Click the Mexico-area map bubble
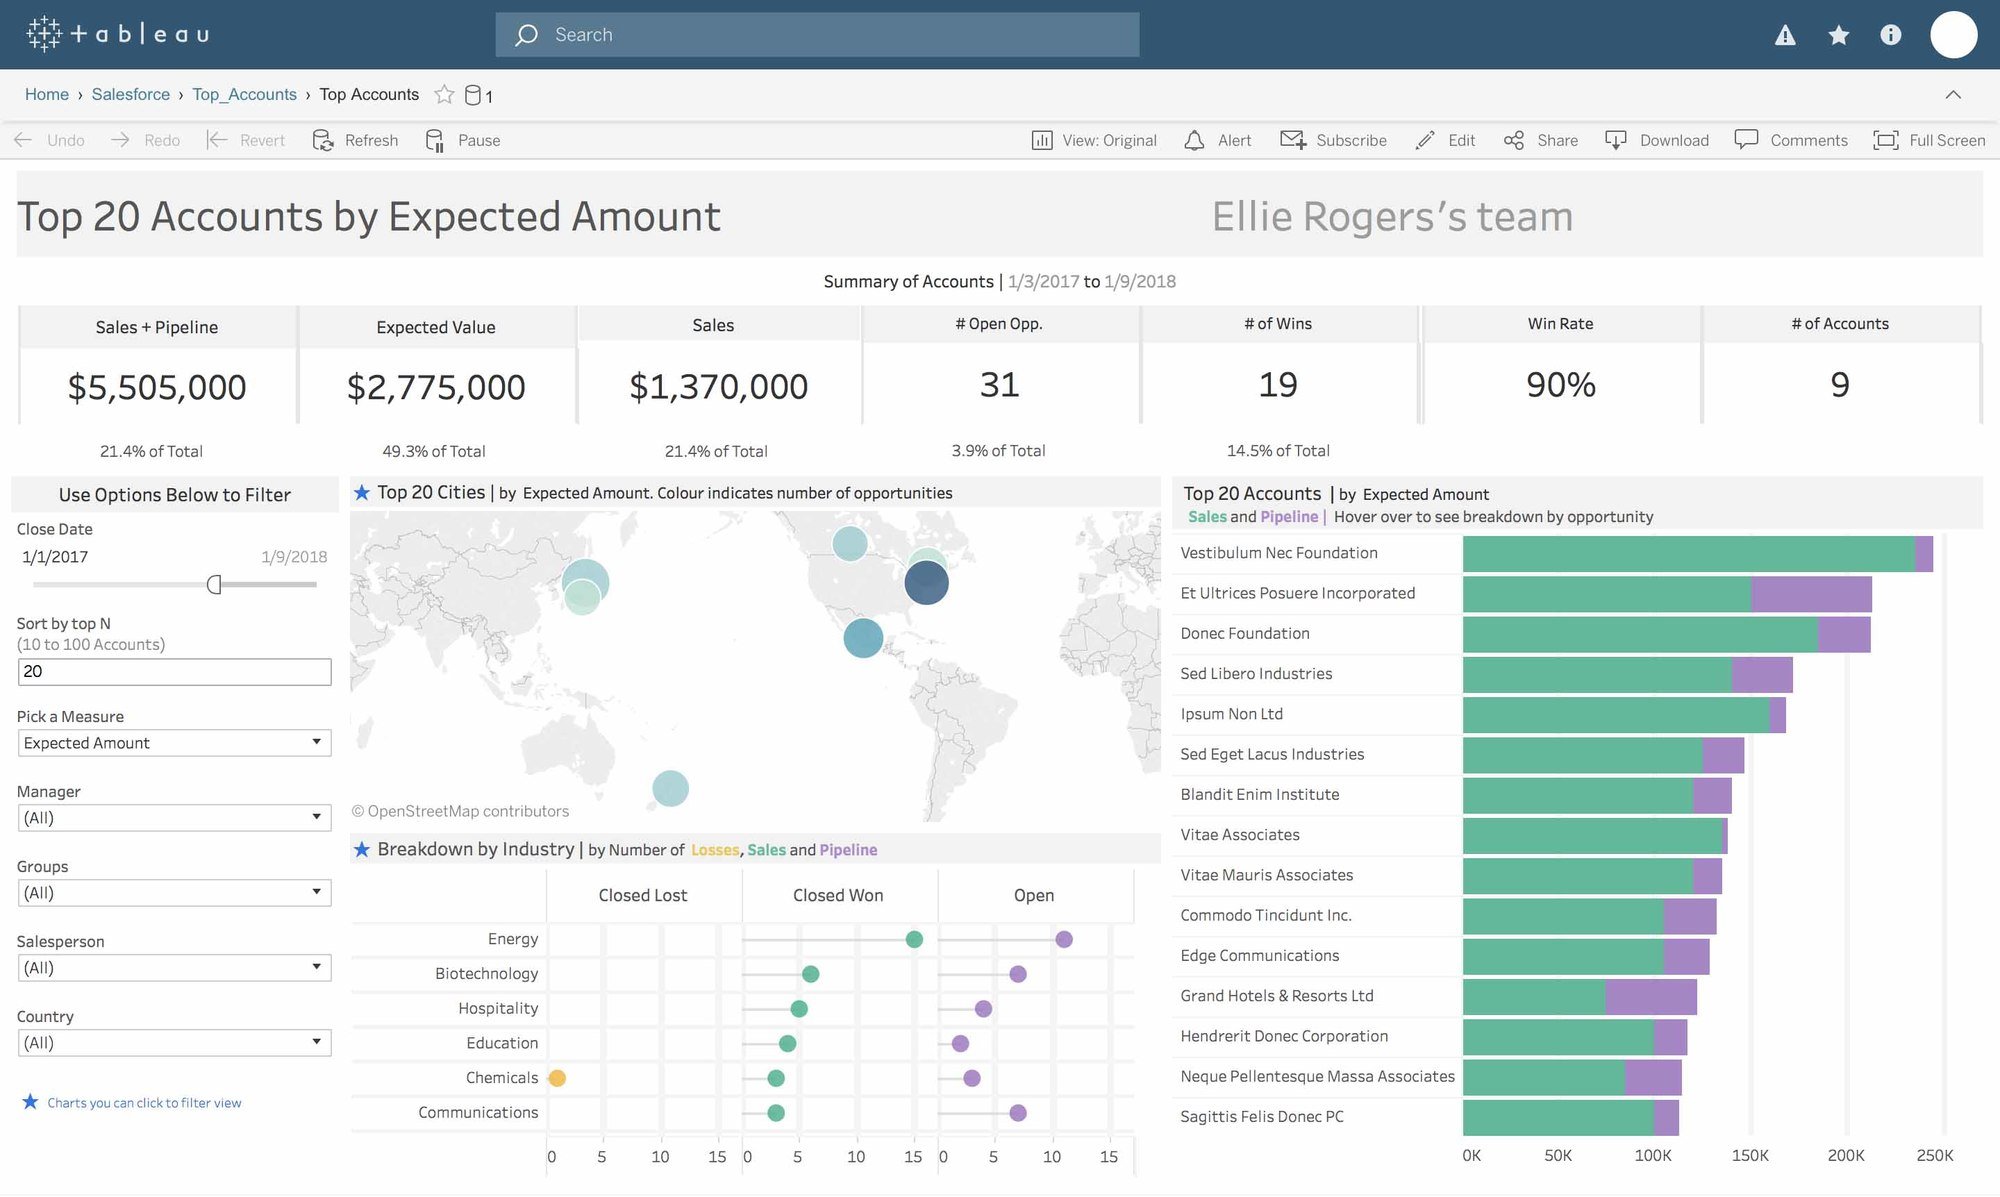Viewport: 2000px width, 1197px height. click(x=863, y=638)
